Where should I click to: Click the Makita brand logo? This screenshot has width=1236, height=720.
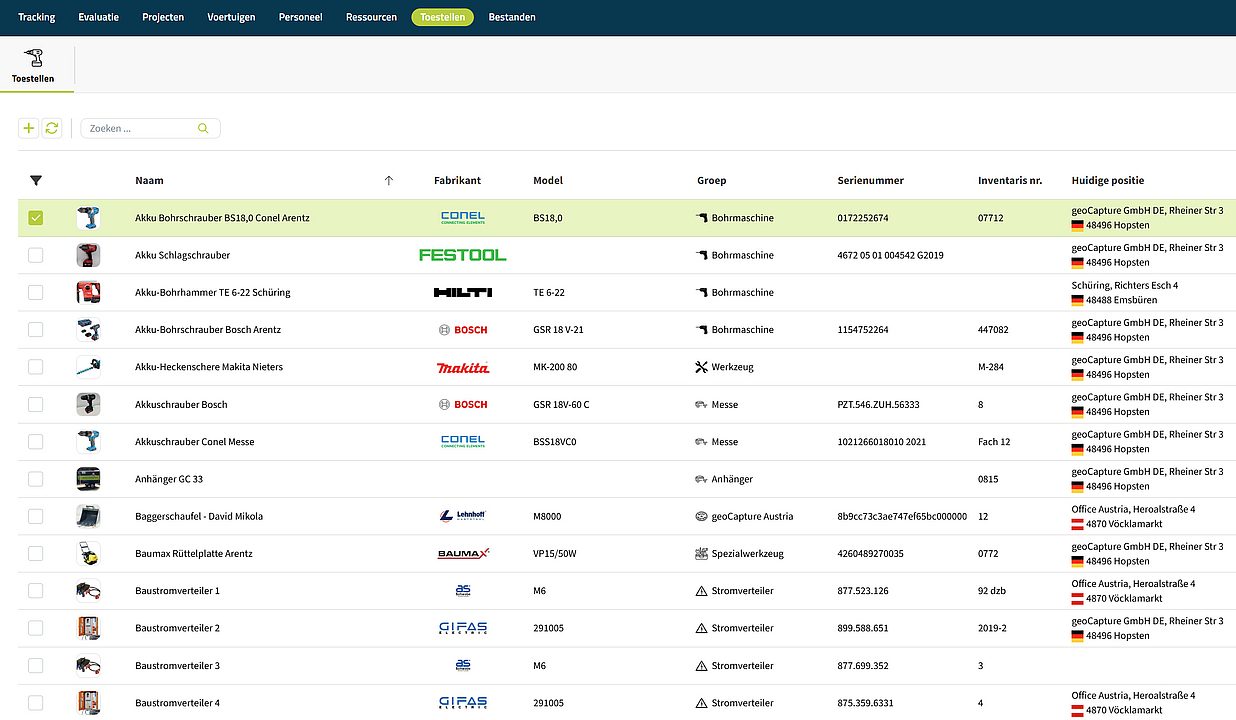462,367
